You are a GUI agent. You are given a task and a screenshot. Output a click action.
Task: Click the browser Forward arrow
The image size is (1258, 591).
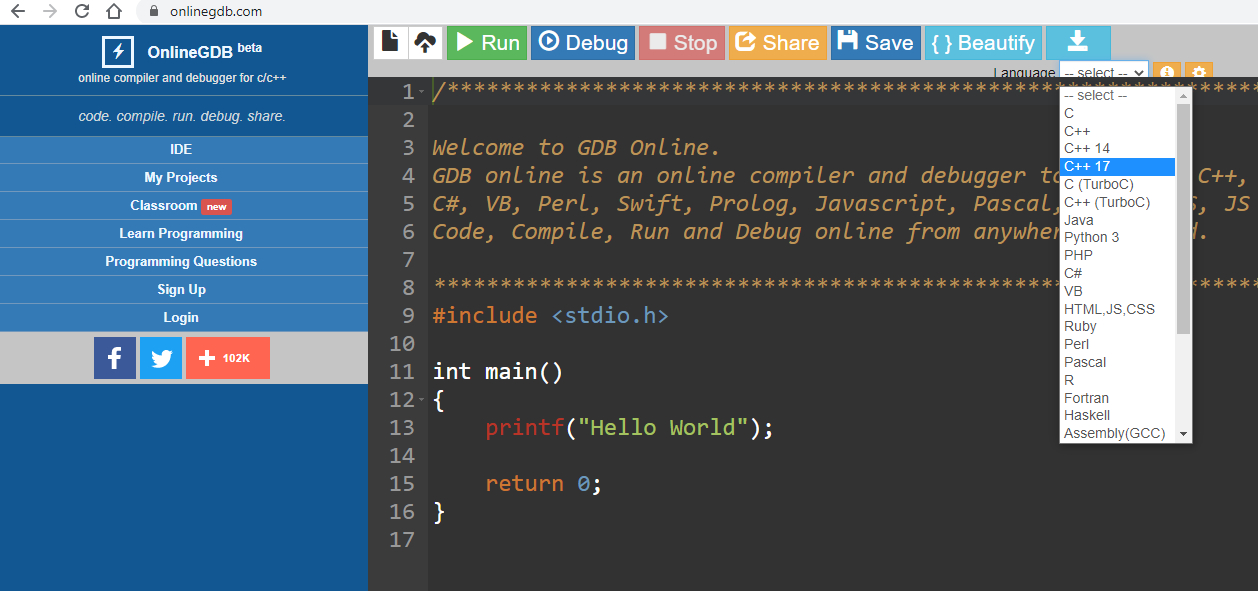50,11
